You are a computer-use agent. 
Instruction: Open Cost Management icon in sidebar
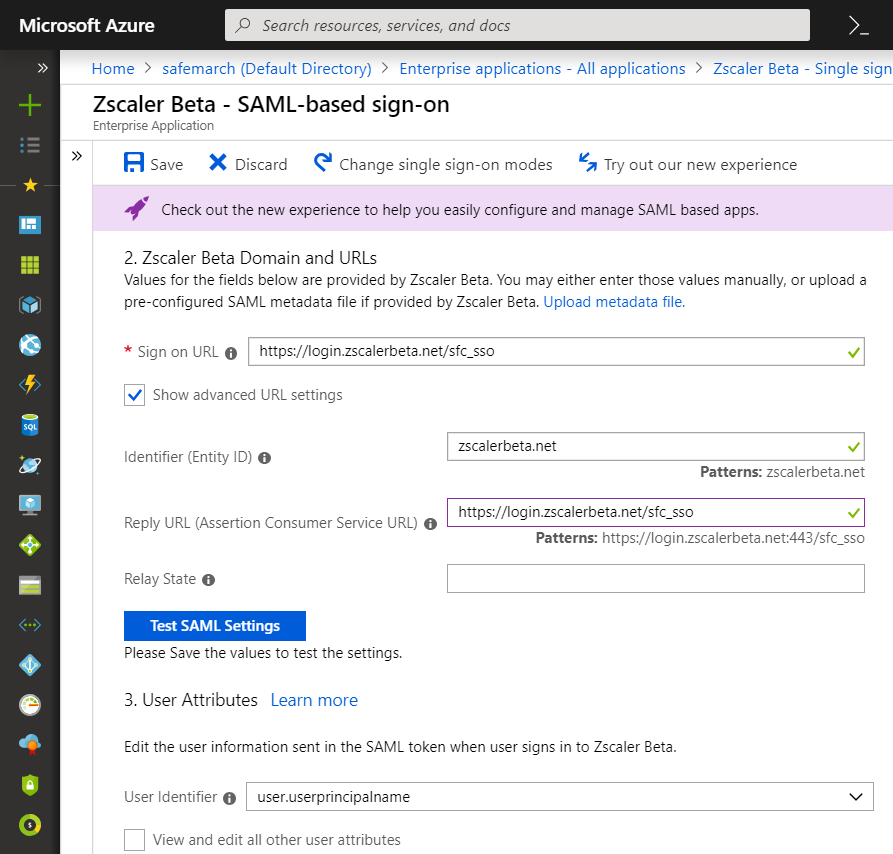pyautogui.click(x=30, y=825)
